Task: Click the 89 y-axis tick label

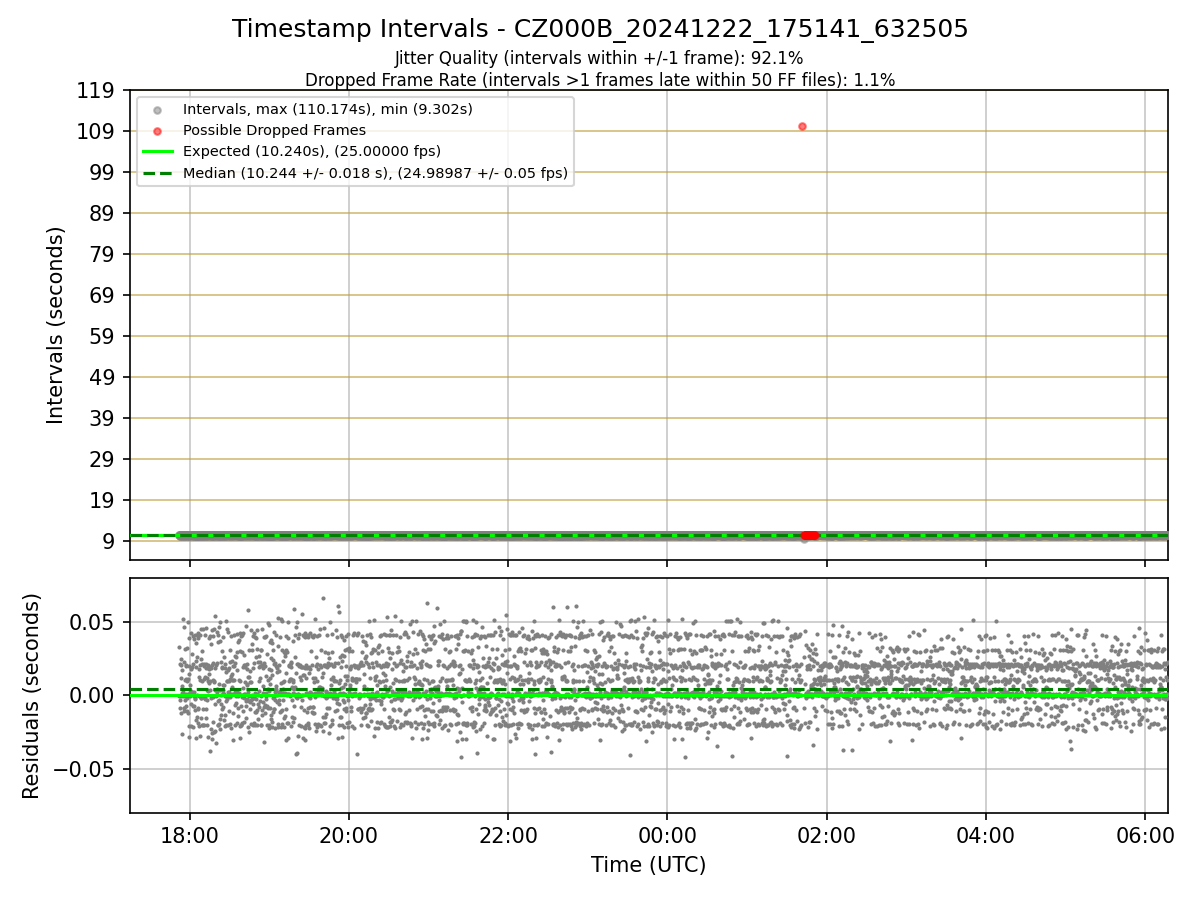Action: point(104,214)
